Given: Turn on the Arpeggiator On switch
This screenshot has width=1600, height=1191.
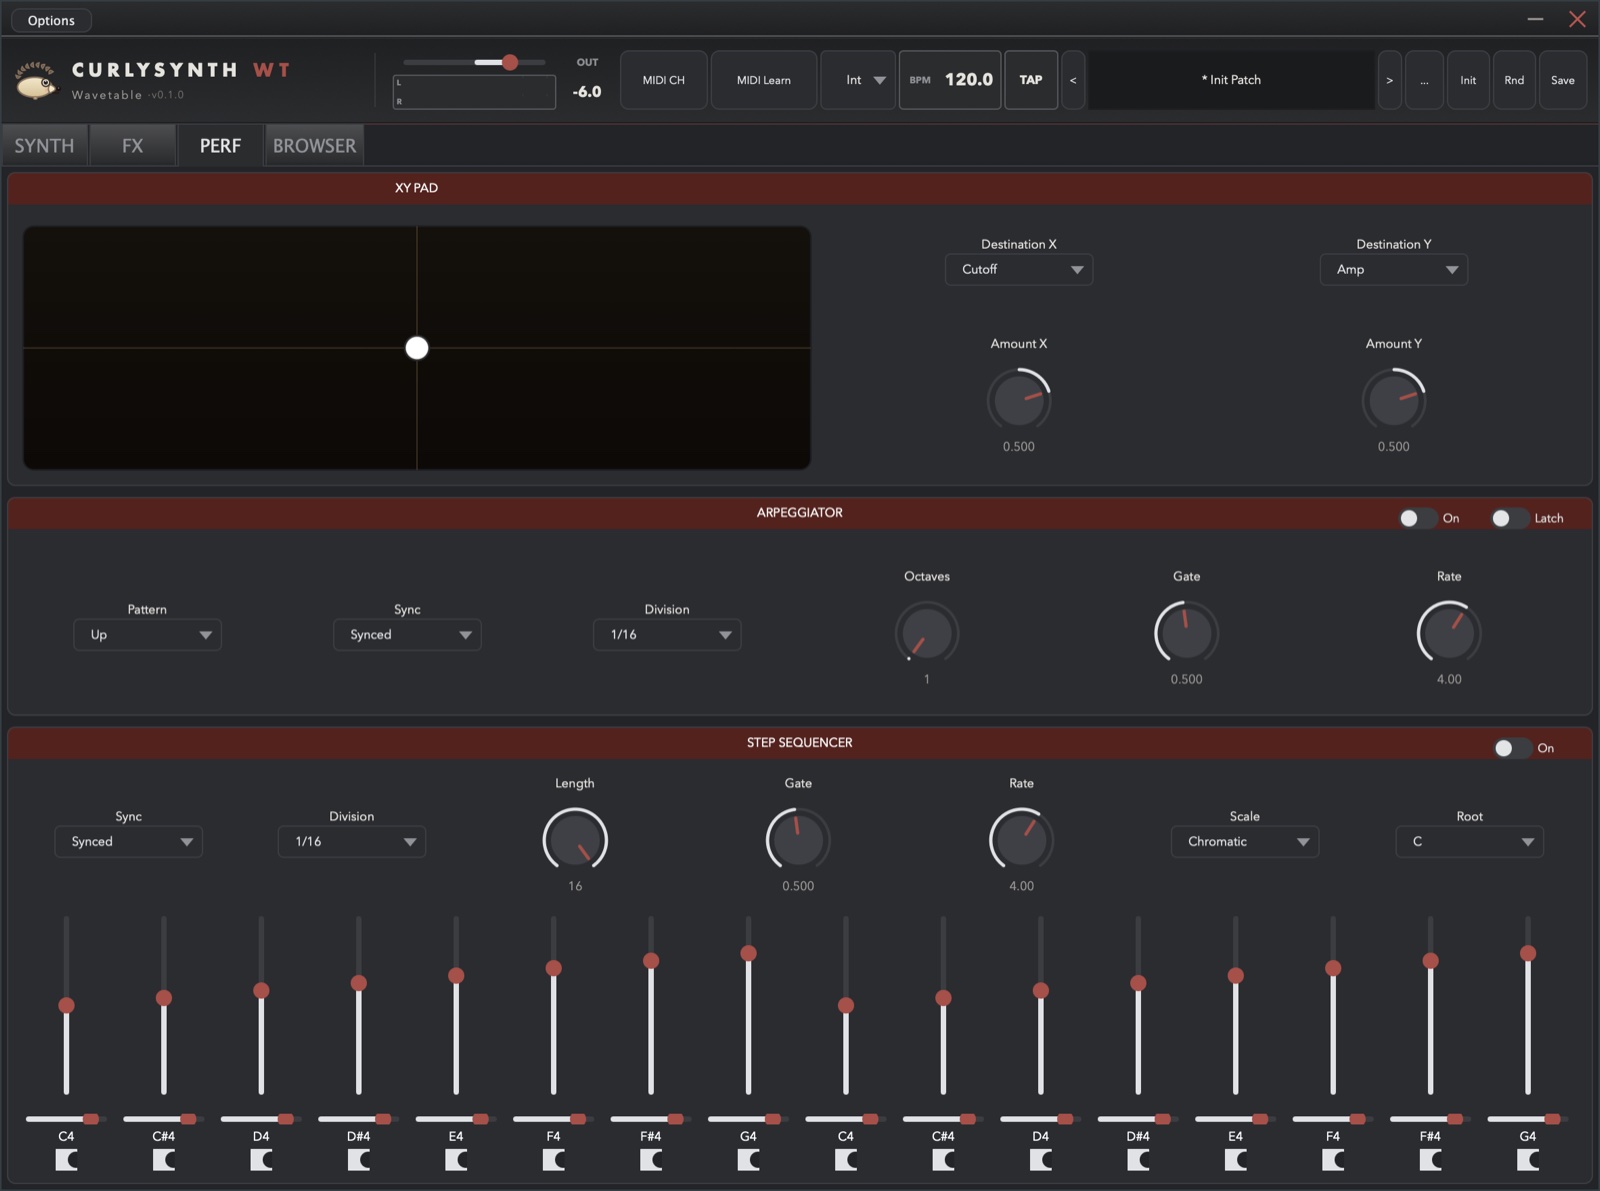Looking at the screenshot, I should (x=1417, y=518).
